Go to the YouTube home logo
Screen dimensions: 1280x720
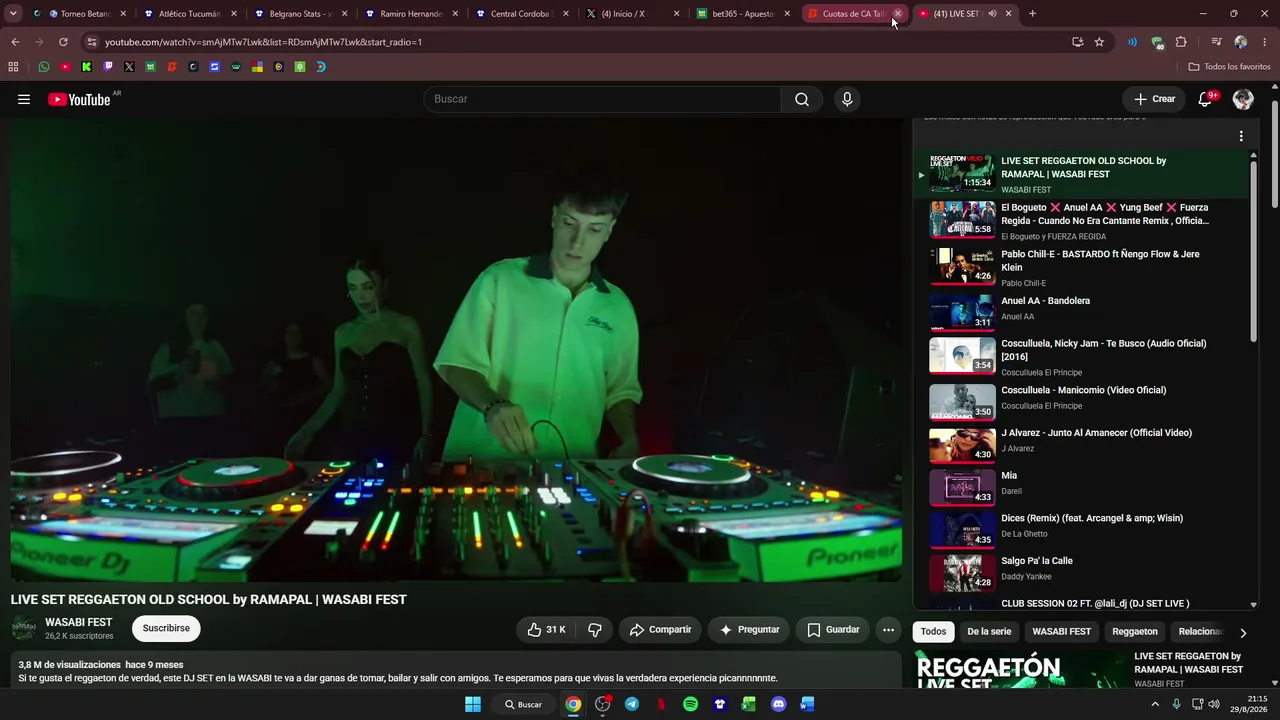point(79,99)
